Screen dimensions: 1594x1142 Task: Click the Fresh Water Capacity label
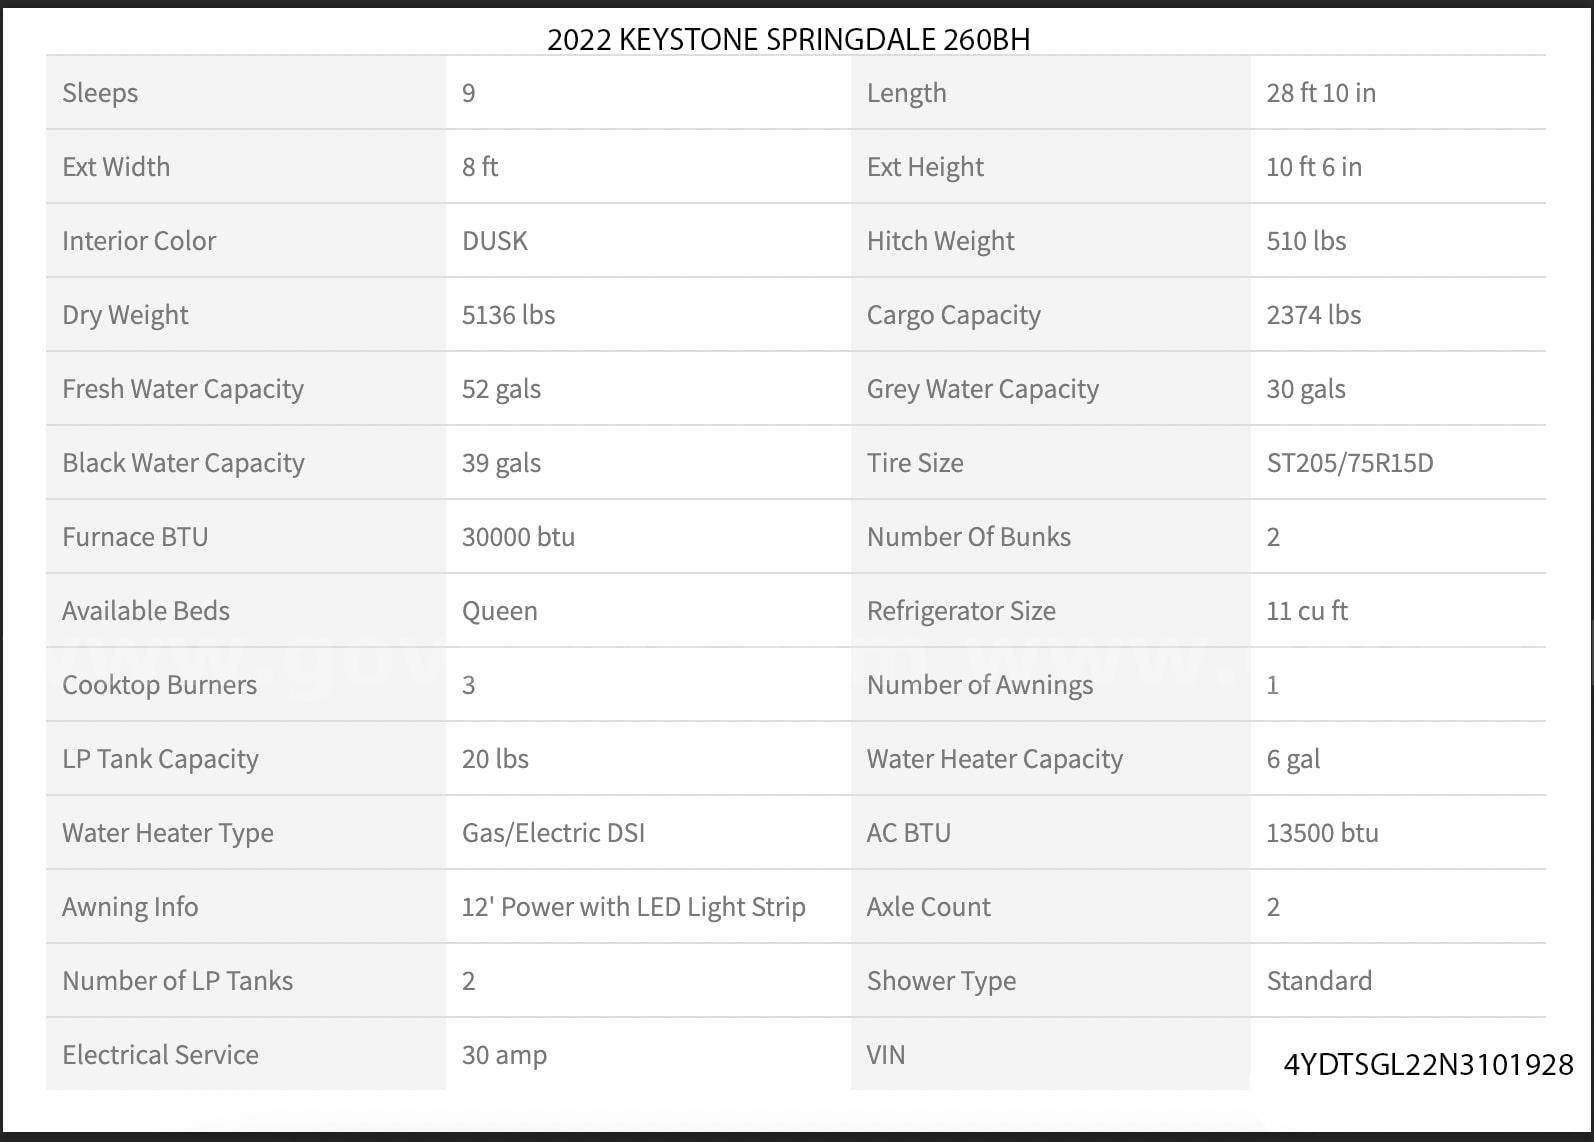click(183, 389)
